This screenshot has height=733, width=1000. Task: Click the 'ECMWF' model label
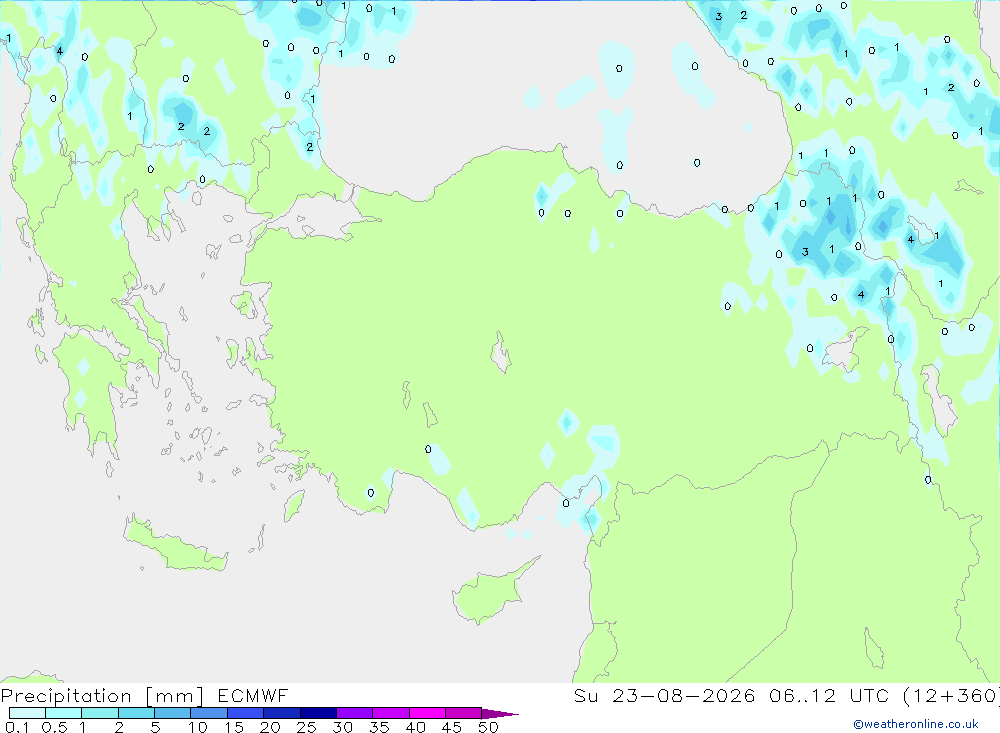pos(253,695)
